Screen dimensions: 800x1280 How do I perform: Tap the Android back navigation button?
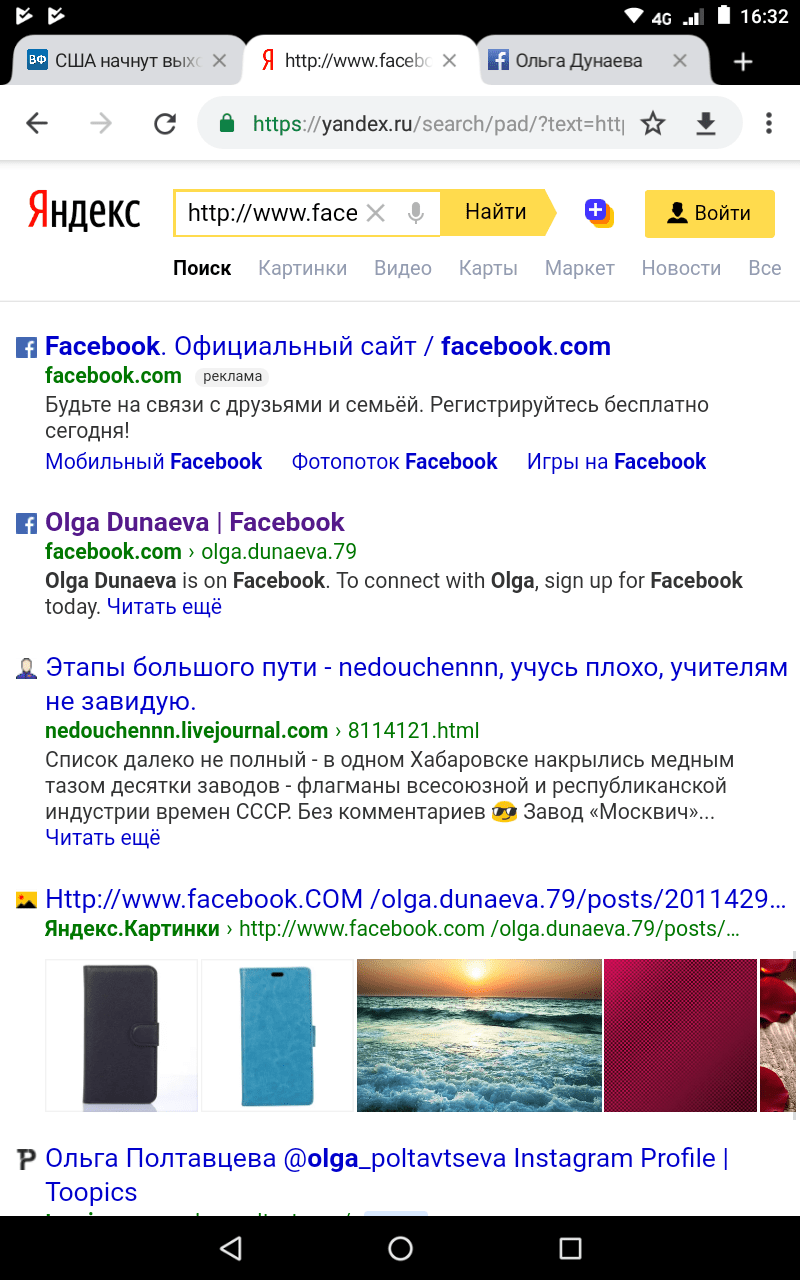coord(231,1248)
